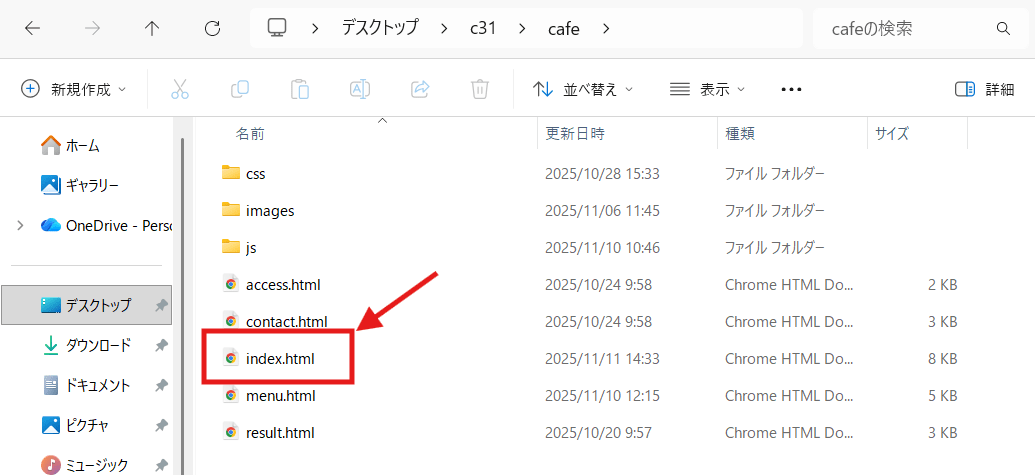The width and height of the screenshot is (1035, 475).
Task: Toggle the 詳細 details pane
Action: tap(984, 89)
